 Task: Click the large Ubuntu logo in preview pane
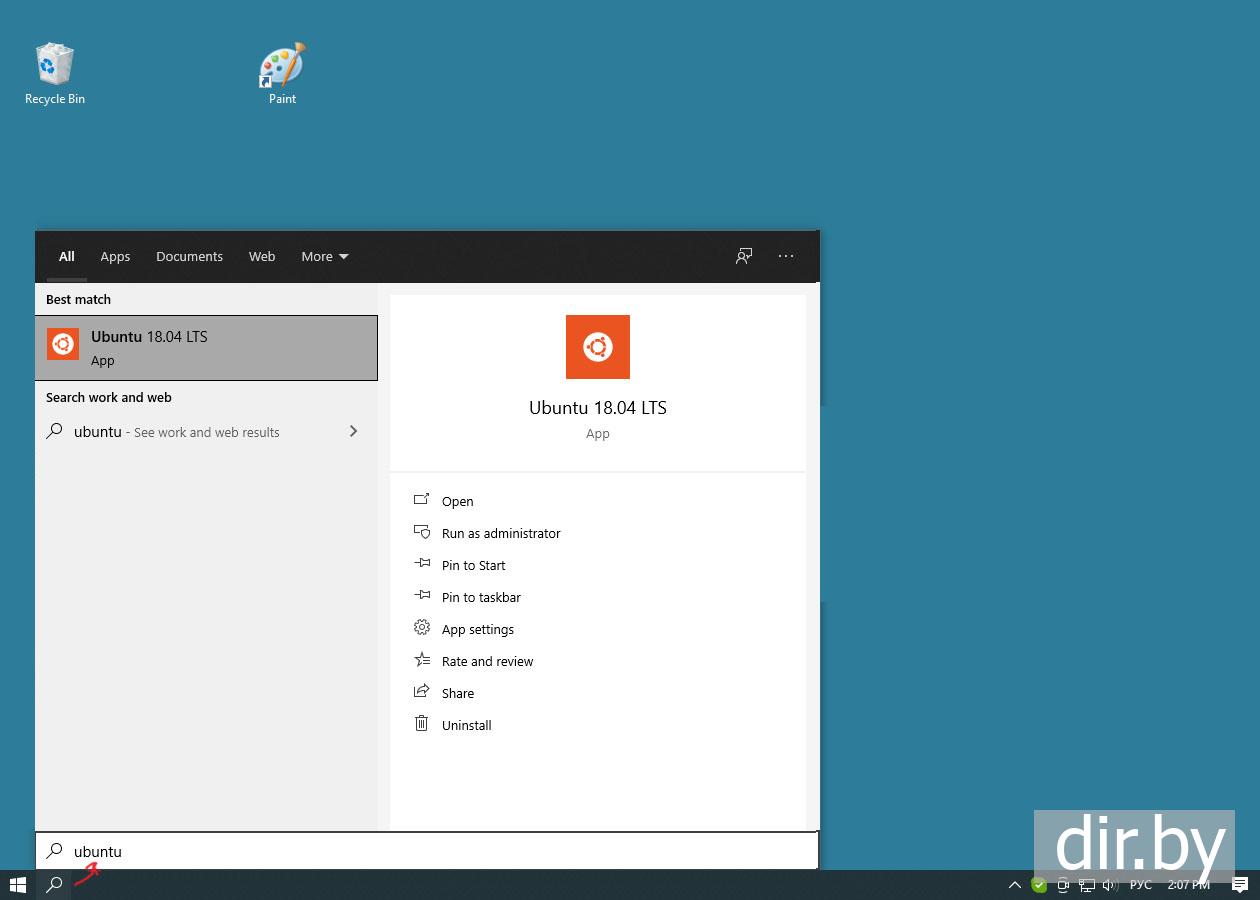(x=597, y=347)
